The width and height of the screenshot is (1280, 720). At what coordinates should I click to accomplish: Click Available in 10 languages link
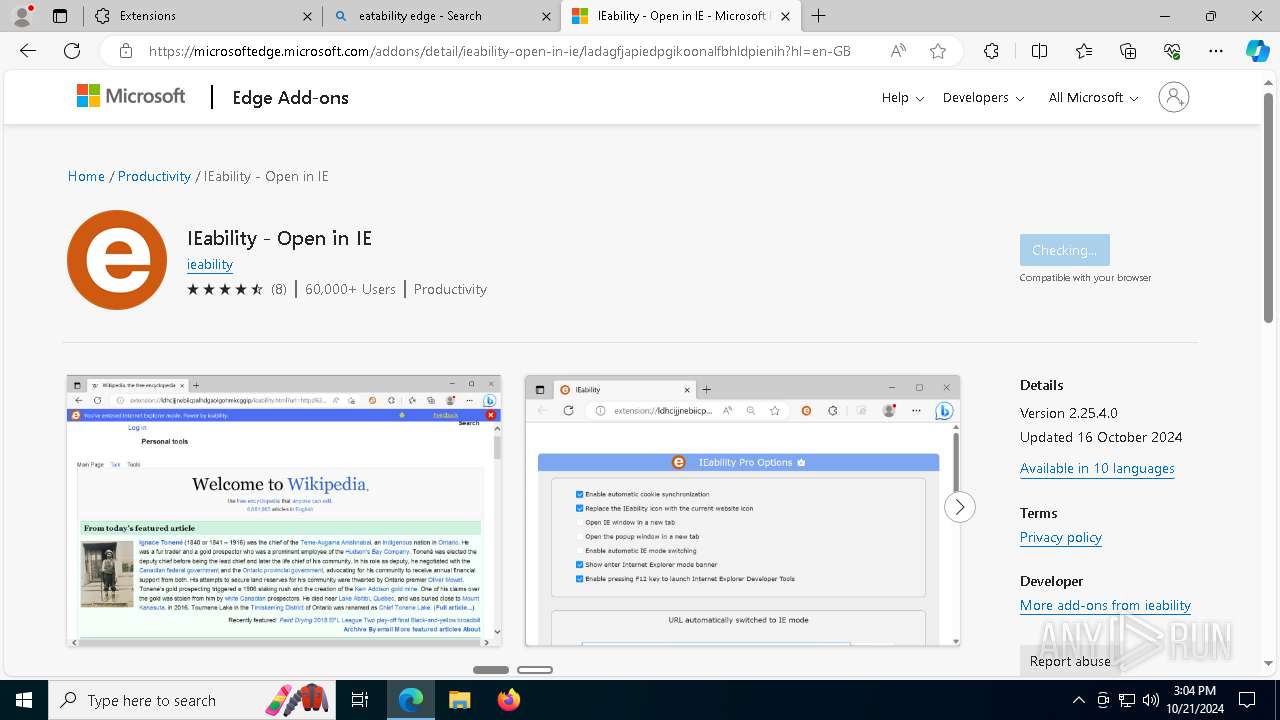1097,468
